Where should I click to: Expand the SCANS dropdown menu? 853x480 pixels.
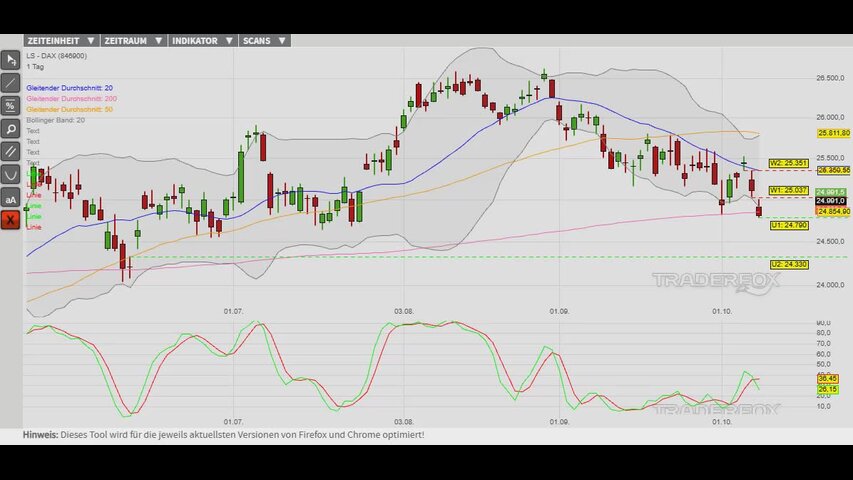pyautogui.click(x=264, y=41)
